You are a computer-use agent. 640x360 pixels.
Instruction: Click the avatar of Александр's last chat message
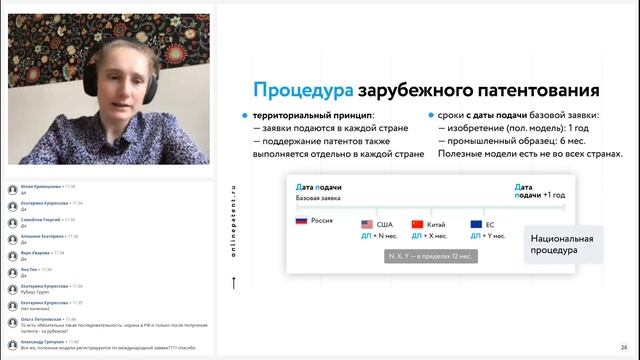point(13,345)
